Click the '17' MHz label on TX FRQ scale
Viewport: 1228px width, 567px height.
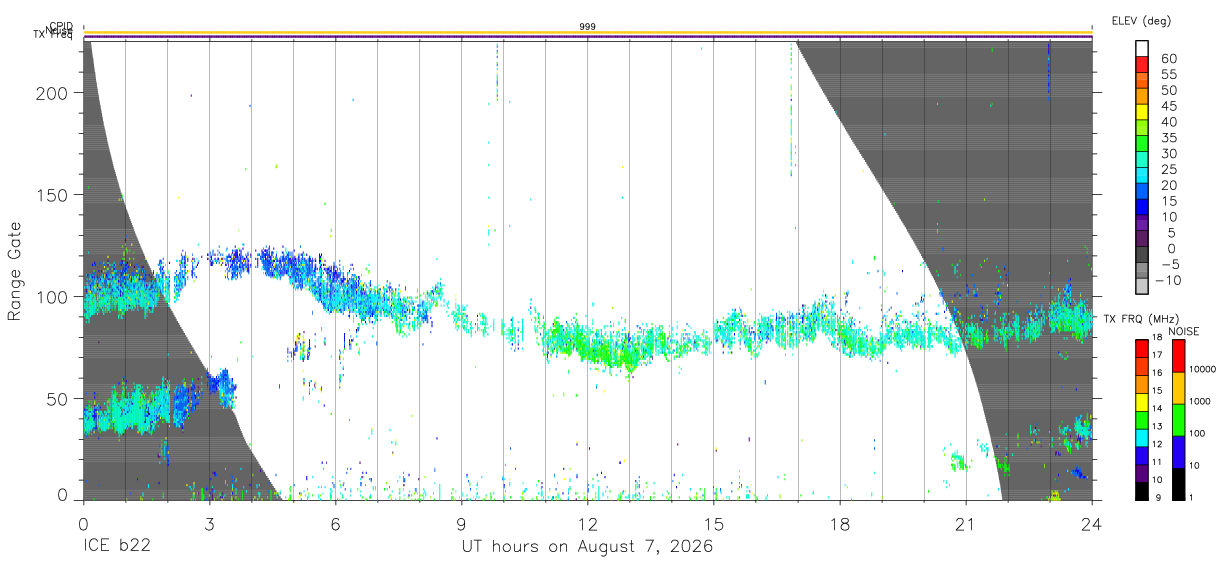pos(1158,355)
